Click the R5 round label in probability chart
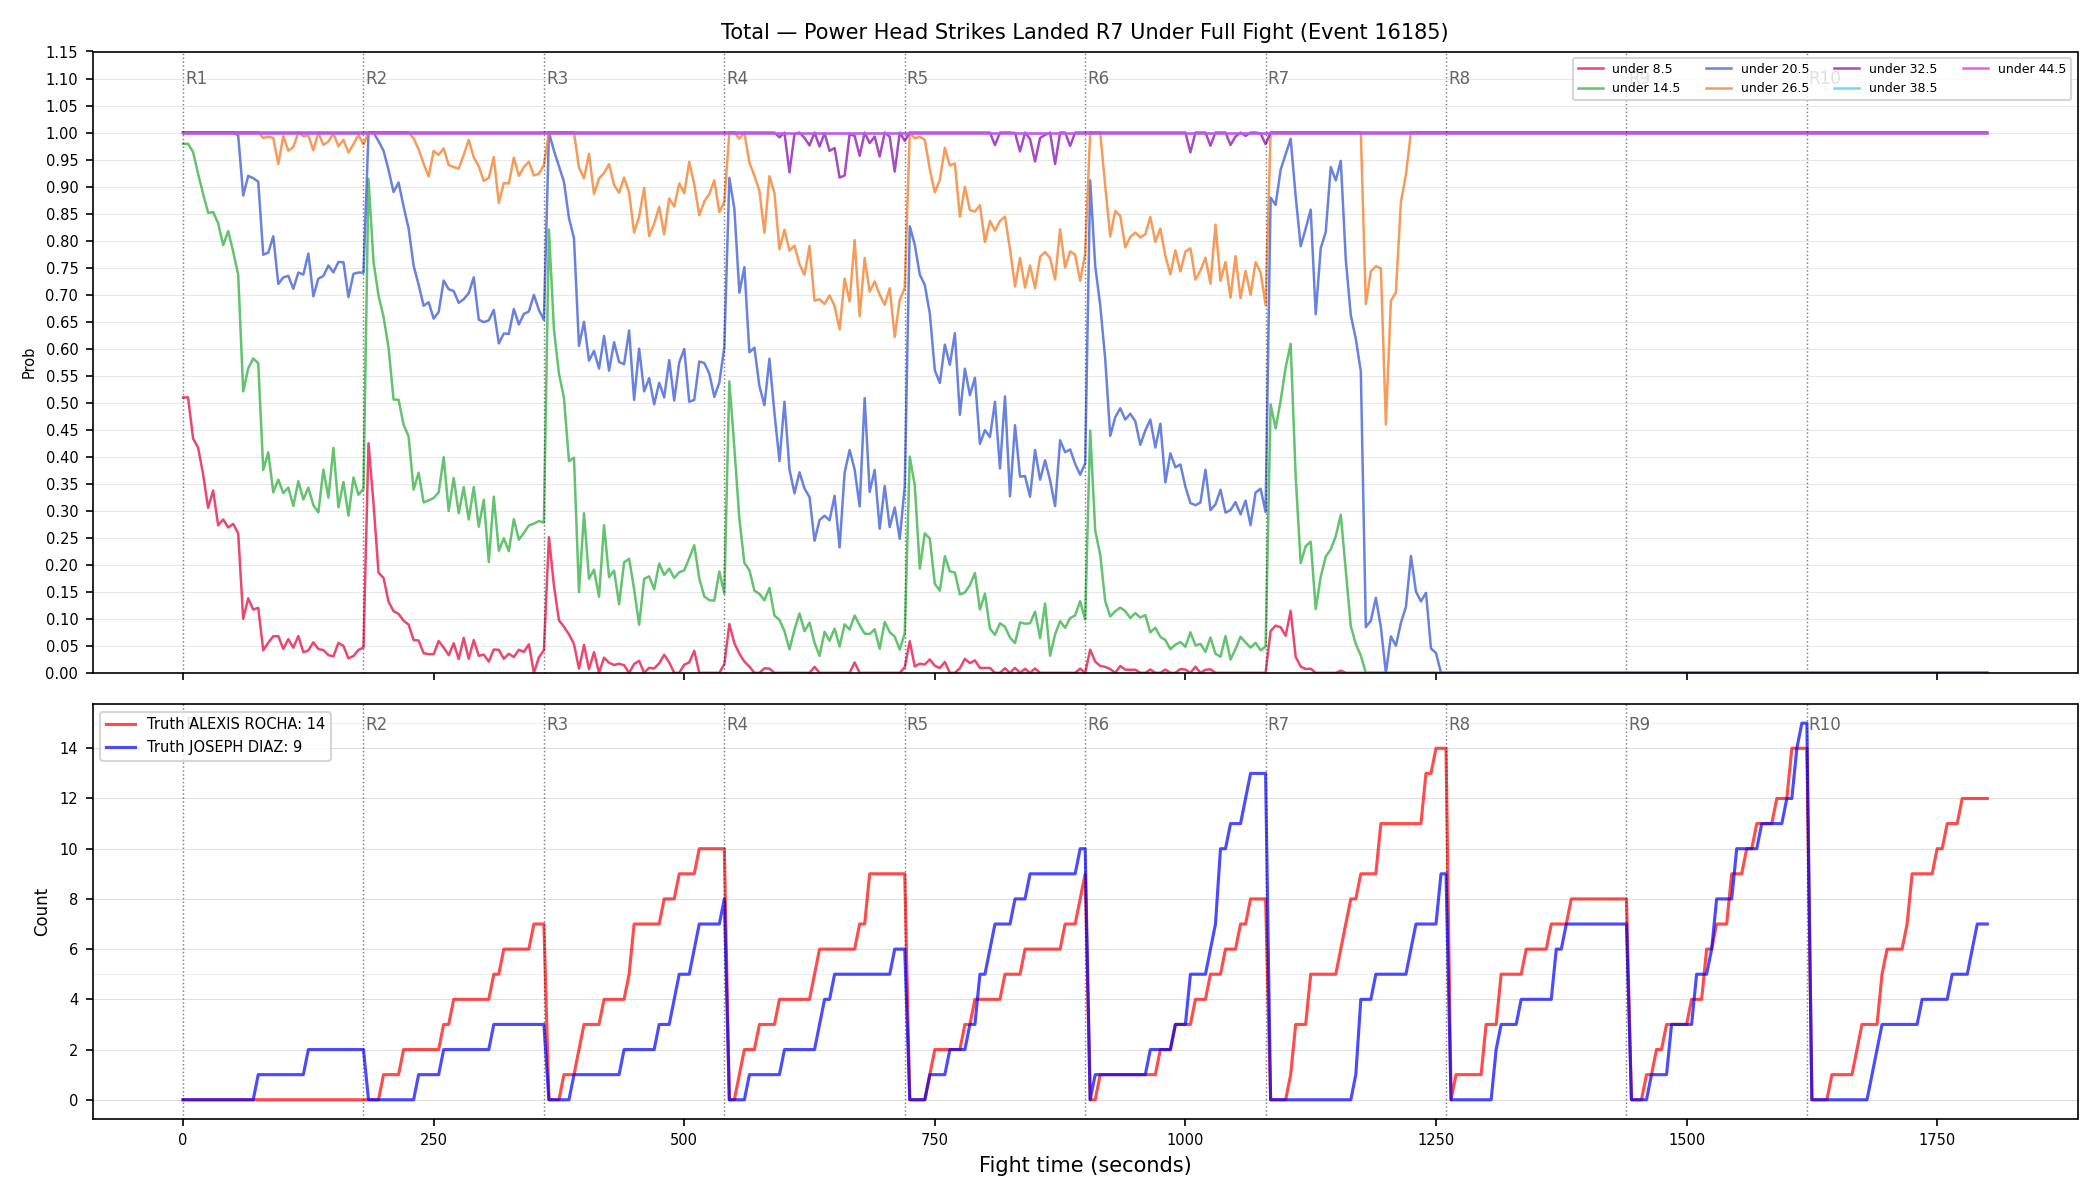Image resolution: width=2100 pixels, height=1200 pixels. (917, 78)
